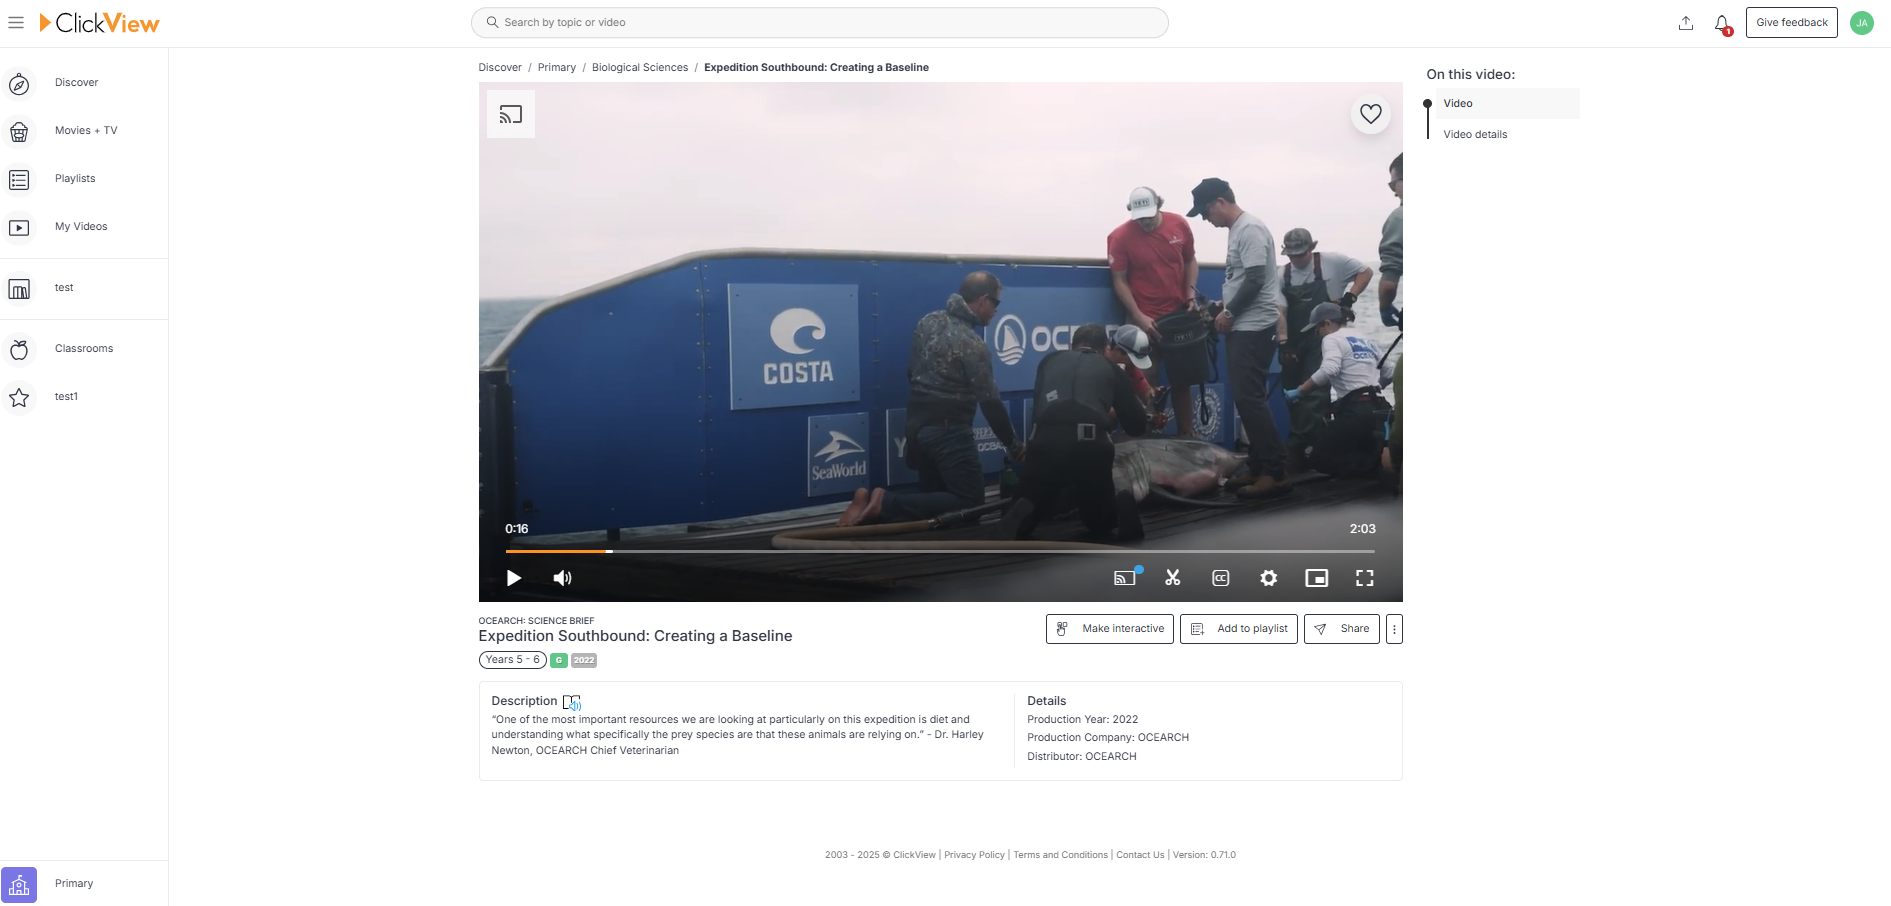Open the hamburger navigation menu
Screen dimensions: 1891x906
pos(16,22)
